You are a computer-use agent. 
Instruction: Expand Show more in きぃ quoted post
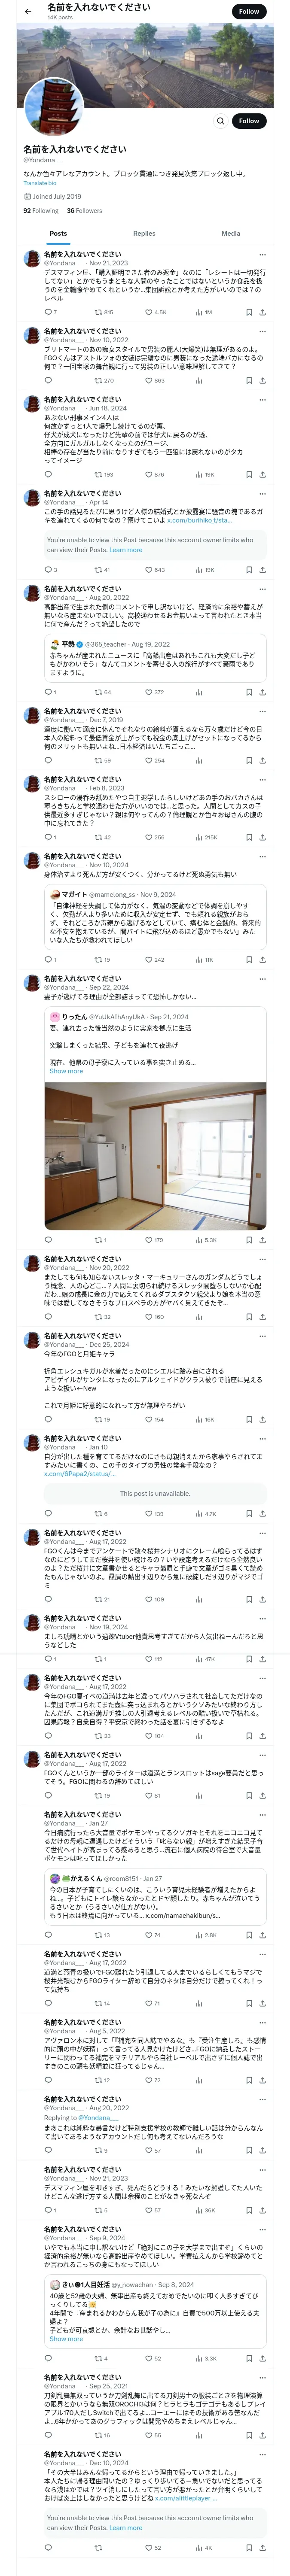pos(66,2339)
